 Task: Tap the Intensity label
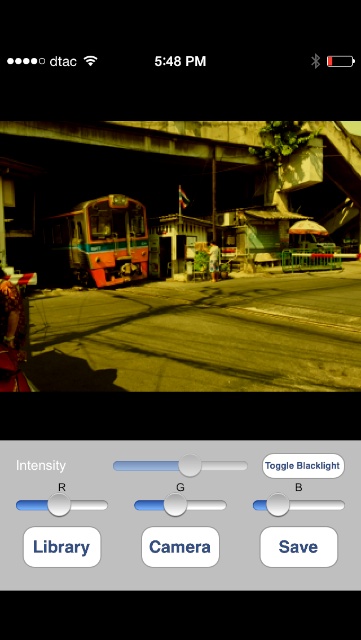[41, 466]
